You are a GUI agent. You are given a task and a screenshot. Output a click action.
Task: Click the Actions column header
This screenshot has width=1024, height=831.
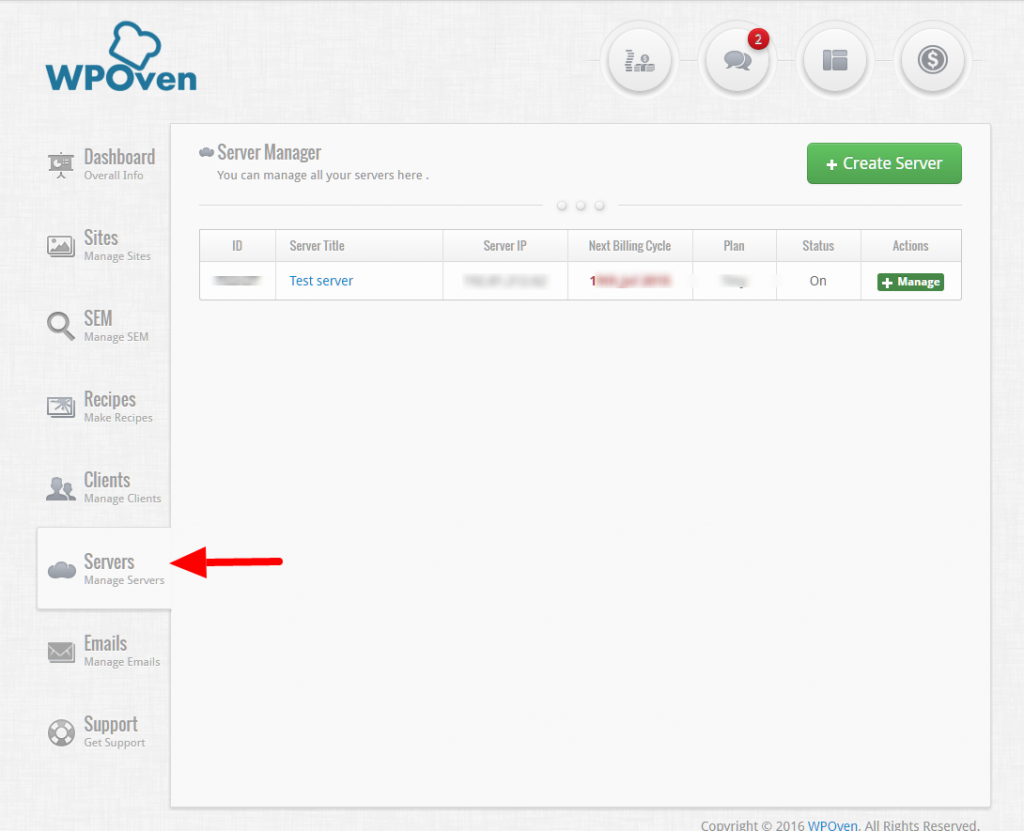pyautogui.click(x=910, y=246)
